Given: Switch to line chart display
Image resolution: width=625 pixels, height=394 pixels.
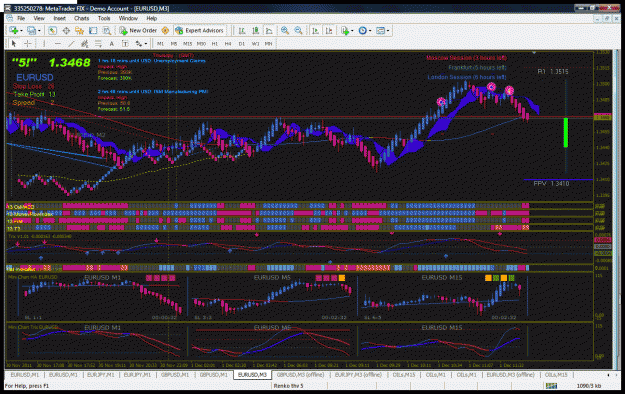Looking at the screenshot, I should [269, 31].
